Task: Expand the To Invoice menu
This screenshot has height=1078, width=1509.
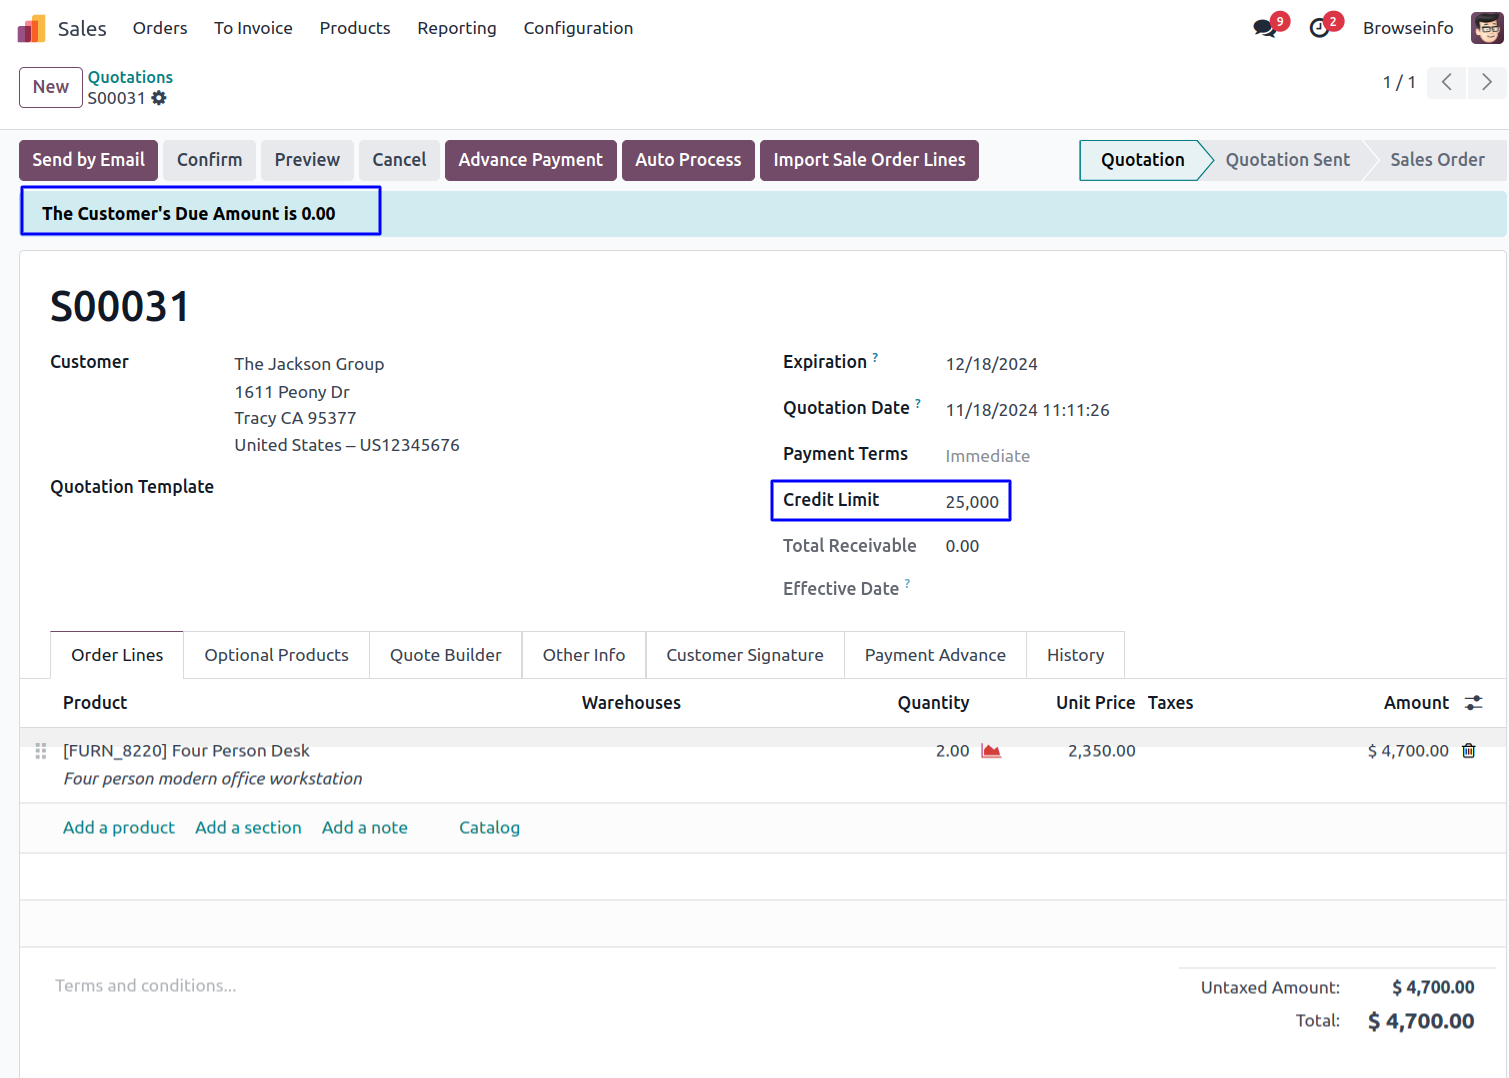Action: click(253, 28)
